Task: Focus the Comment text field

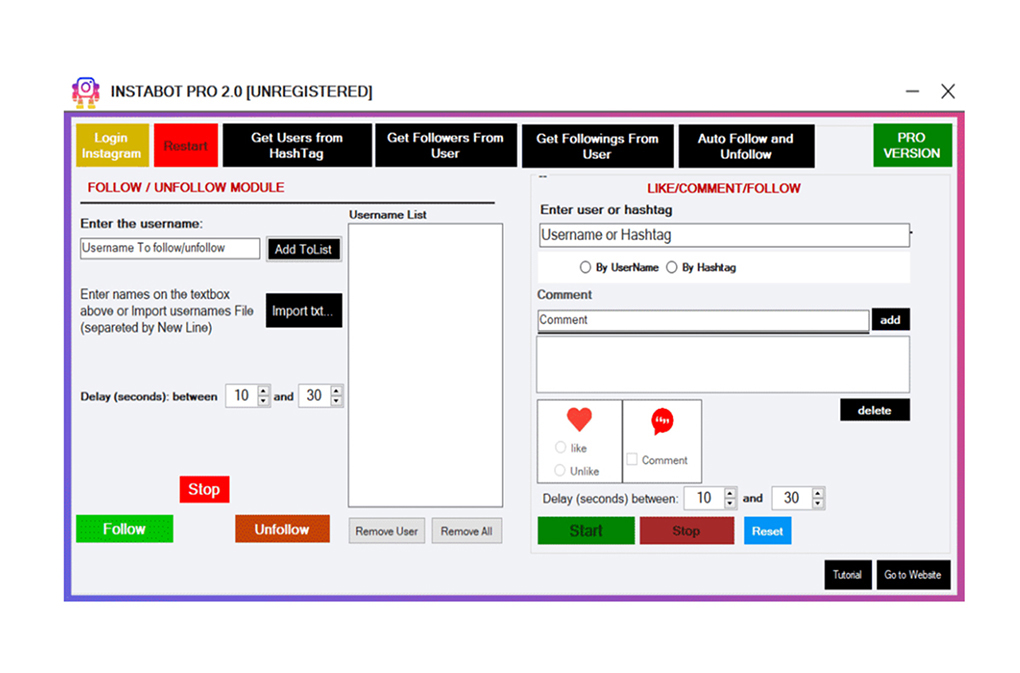Action: click(x=703, y=321)
